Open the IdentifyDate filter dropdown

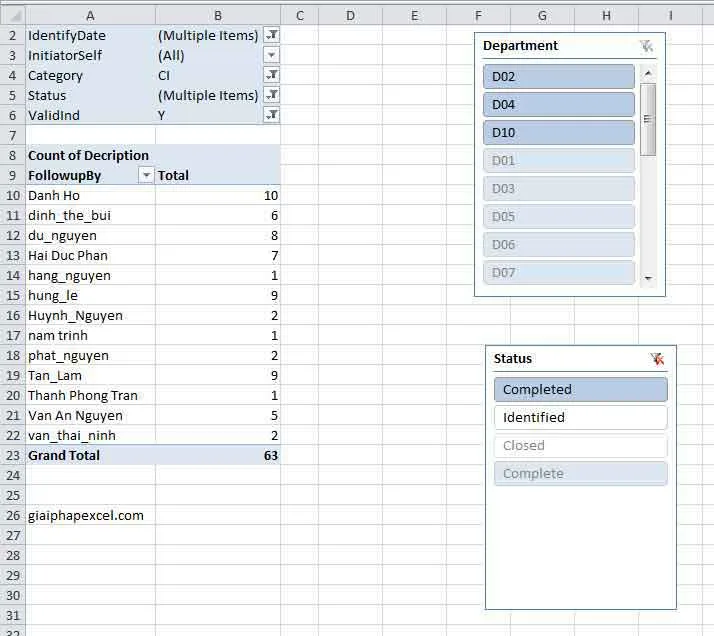point(271,35)
